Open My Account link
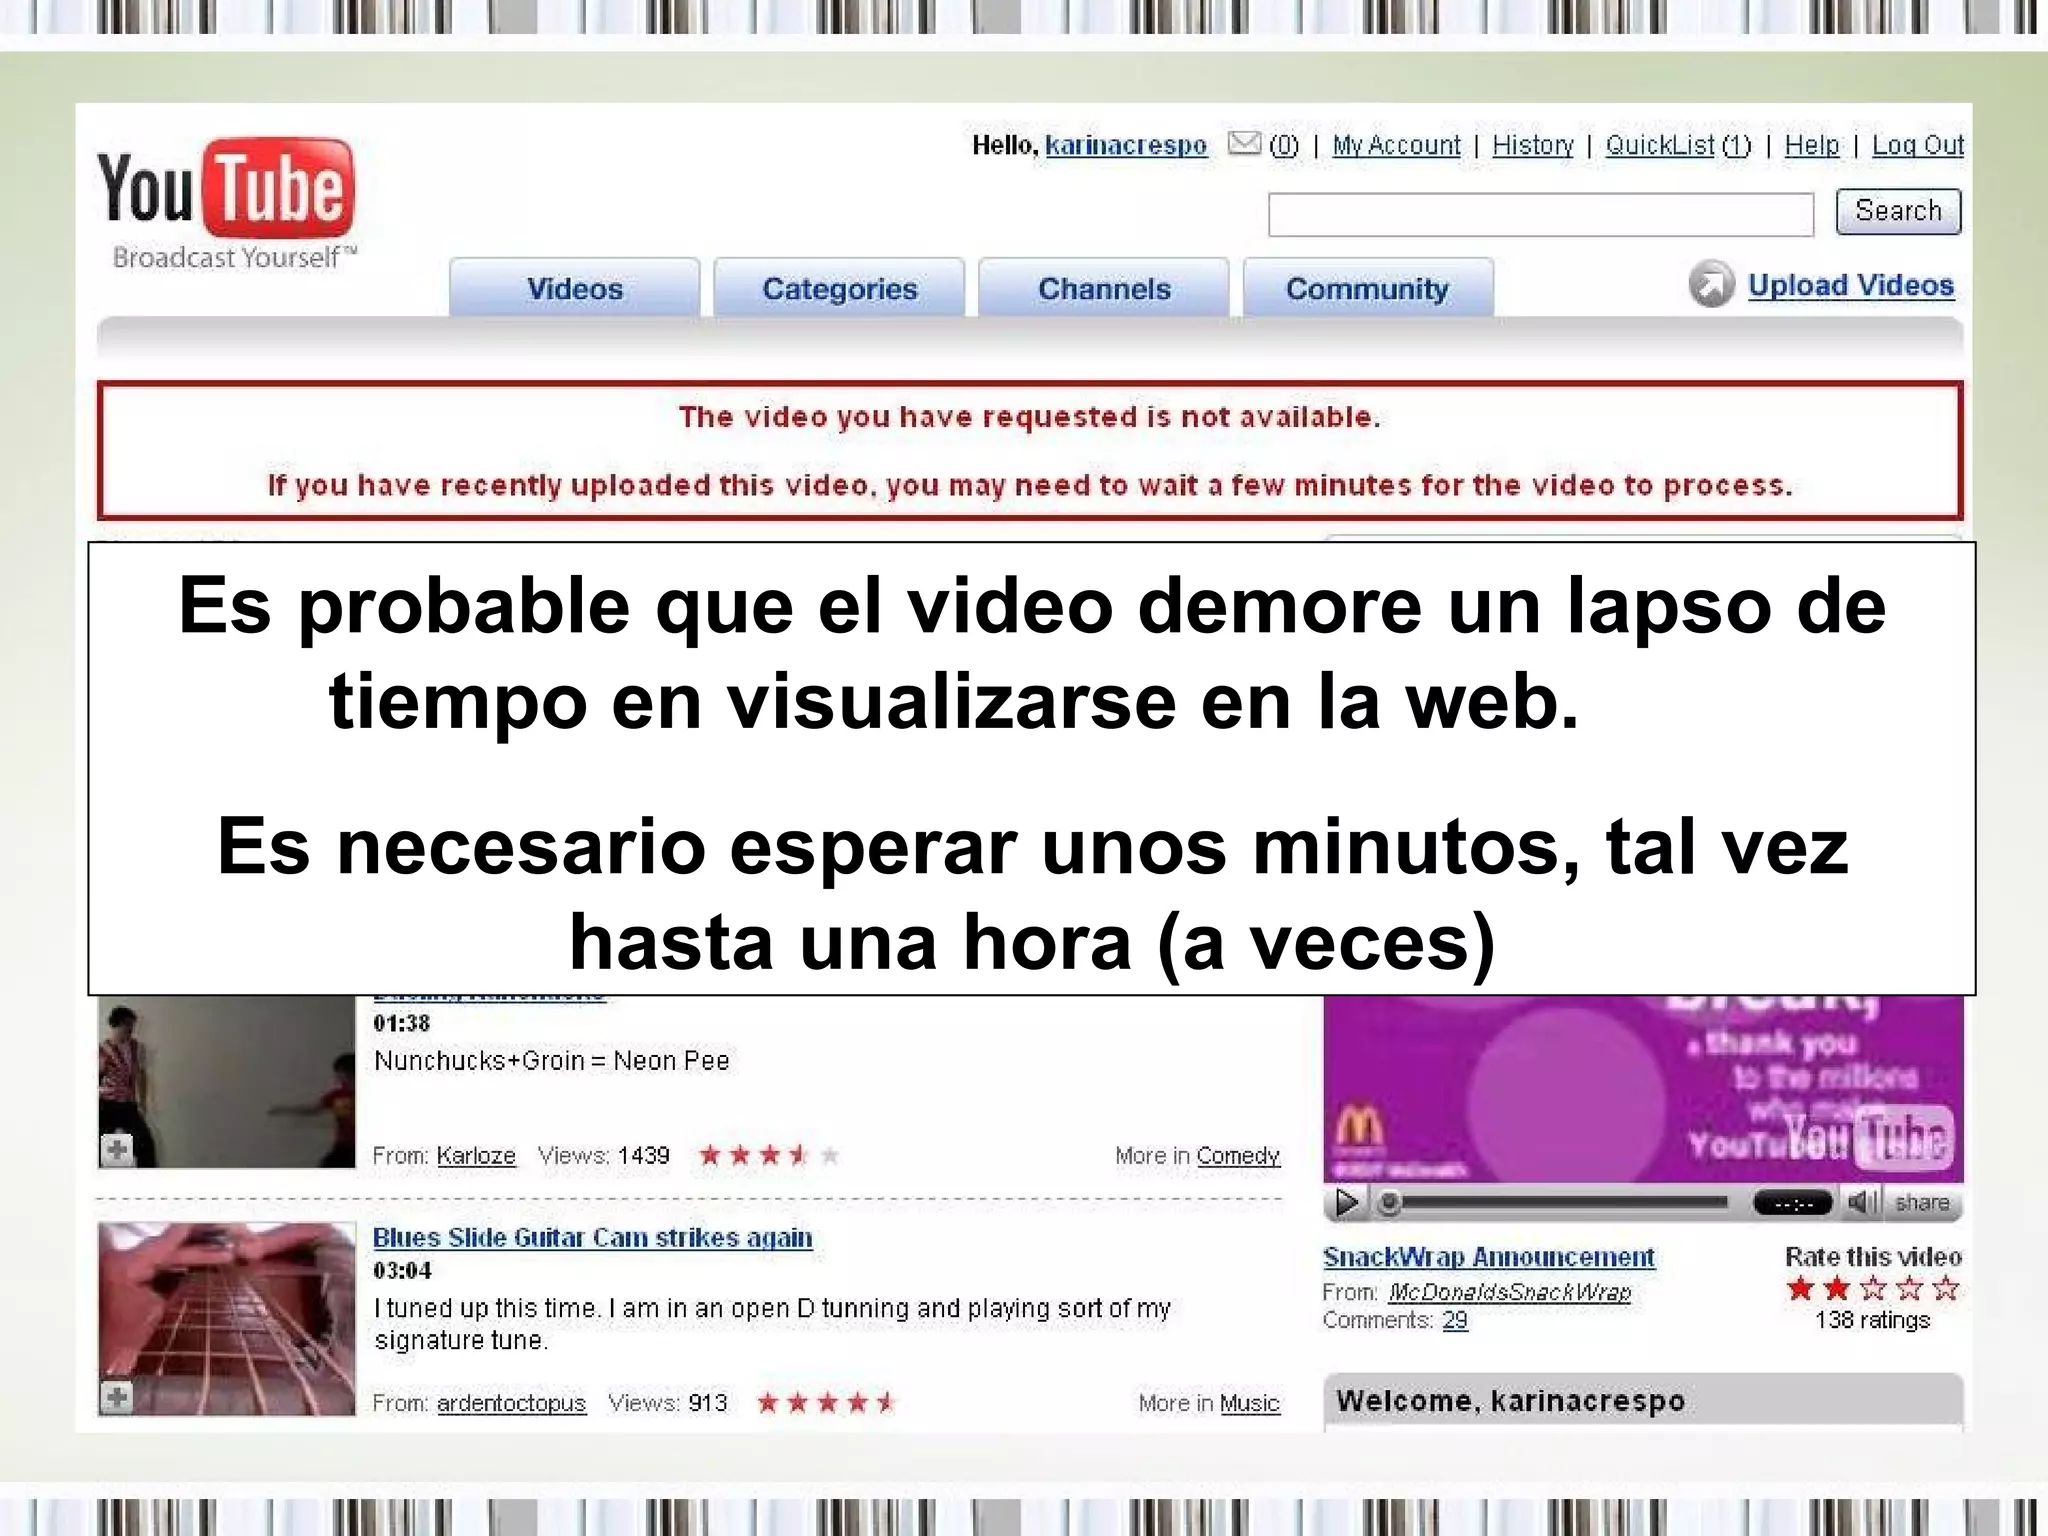This screenshot has height=1536, width=2048. click(x=1396, y=146)
